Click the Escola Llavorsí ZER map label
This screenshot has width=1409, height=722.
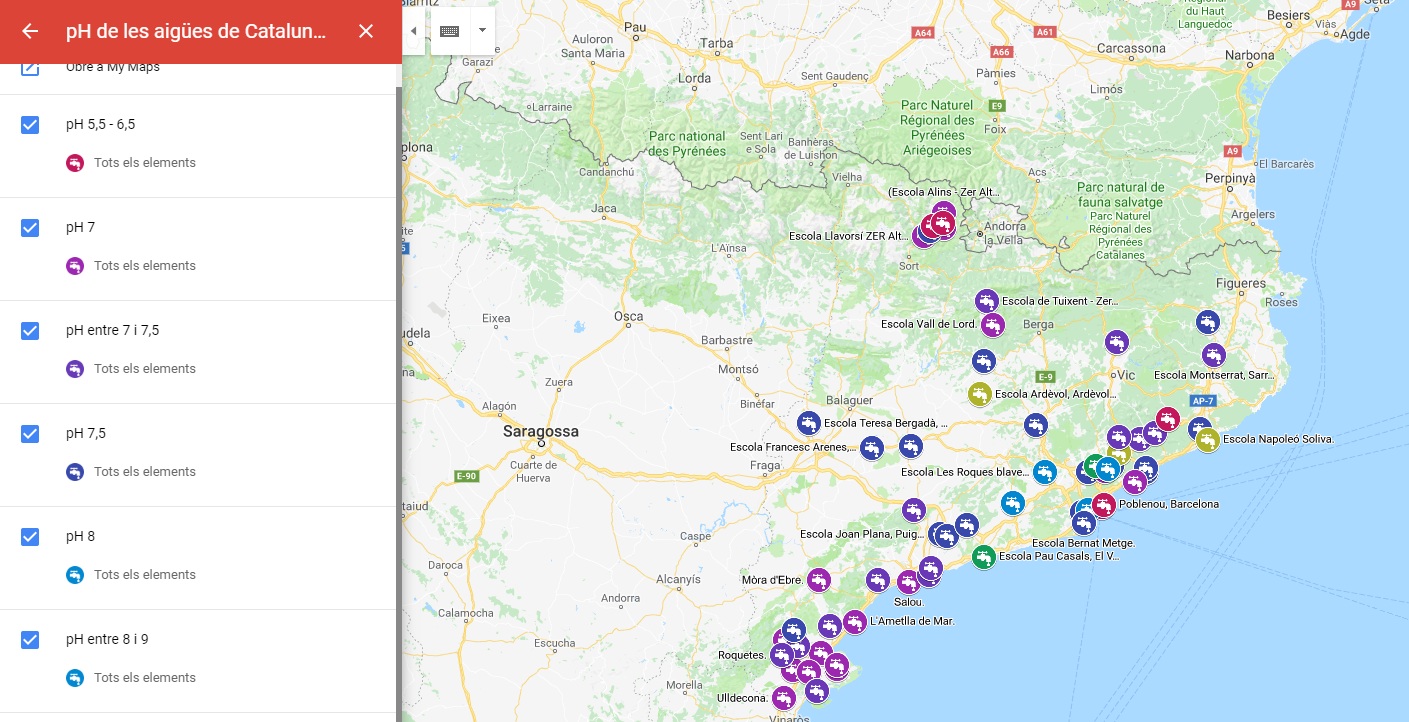(848, 236)
